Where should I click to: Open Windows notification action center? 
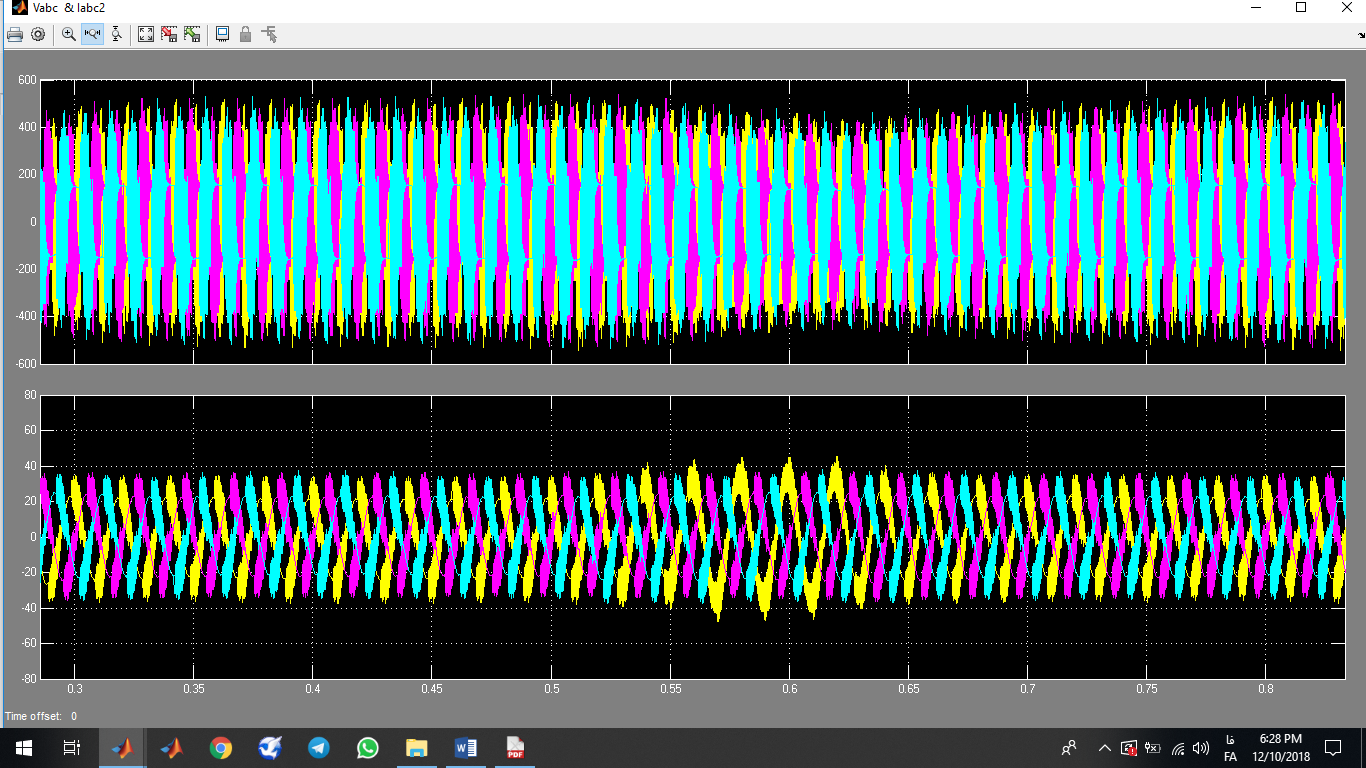click(x=1332, y=748)
